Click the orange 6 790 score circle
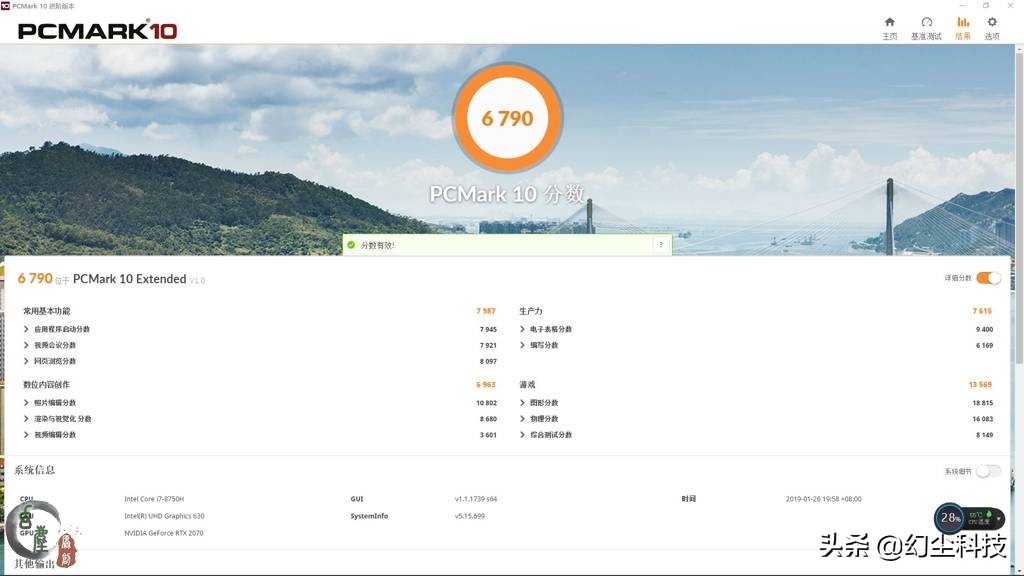The width and height of the screenshot is (1024, 576). [507, 118]
